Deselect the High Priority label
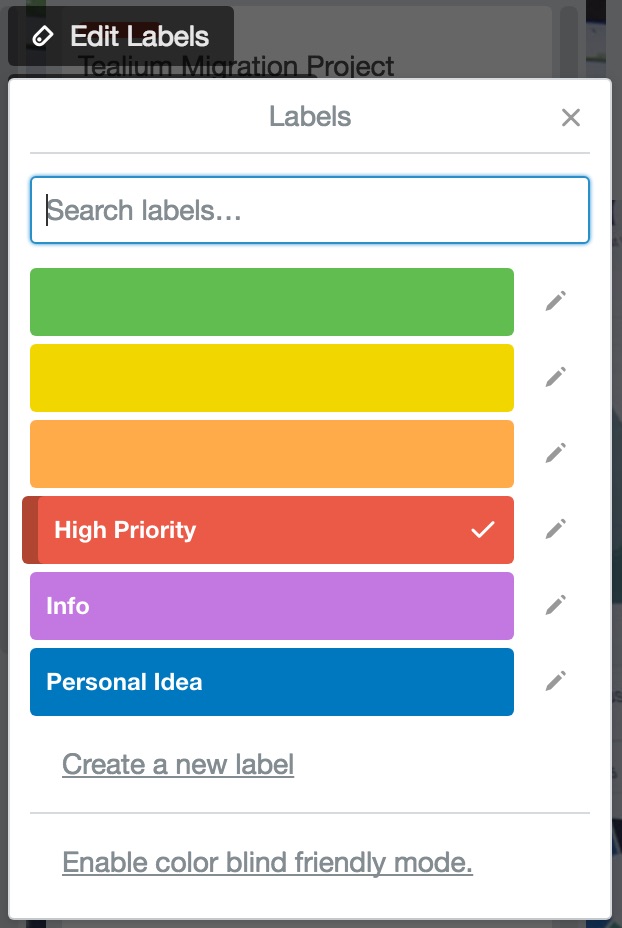The image size is (622, 928). tap(270, 529)
